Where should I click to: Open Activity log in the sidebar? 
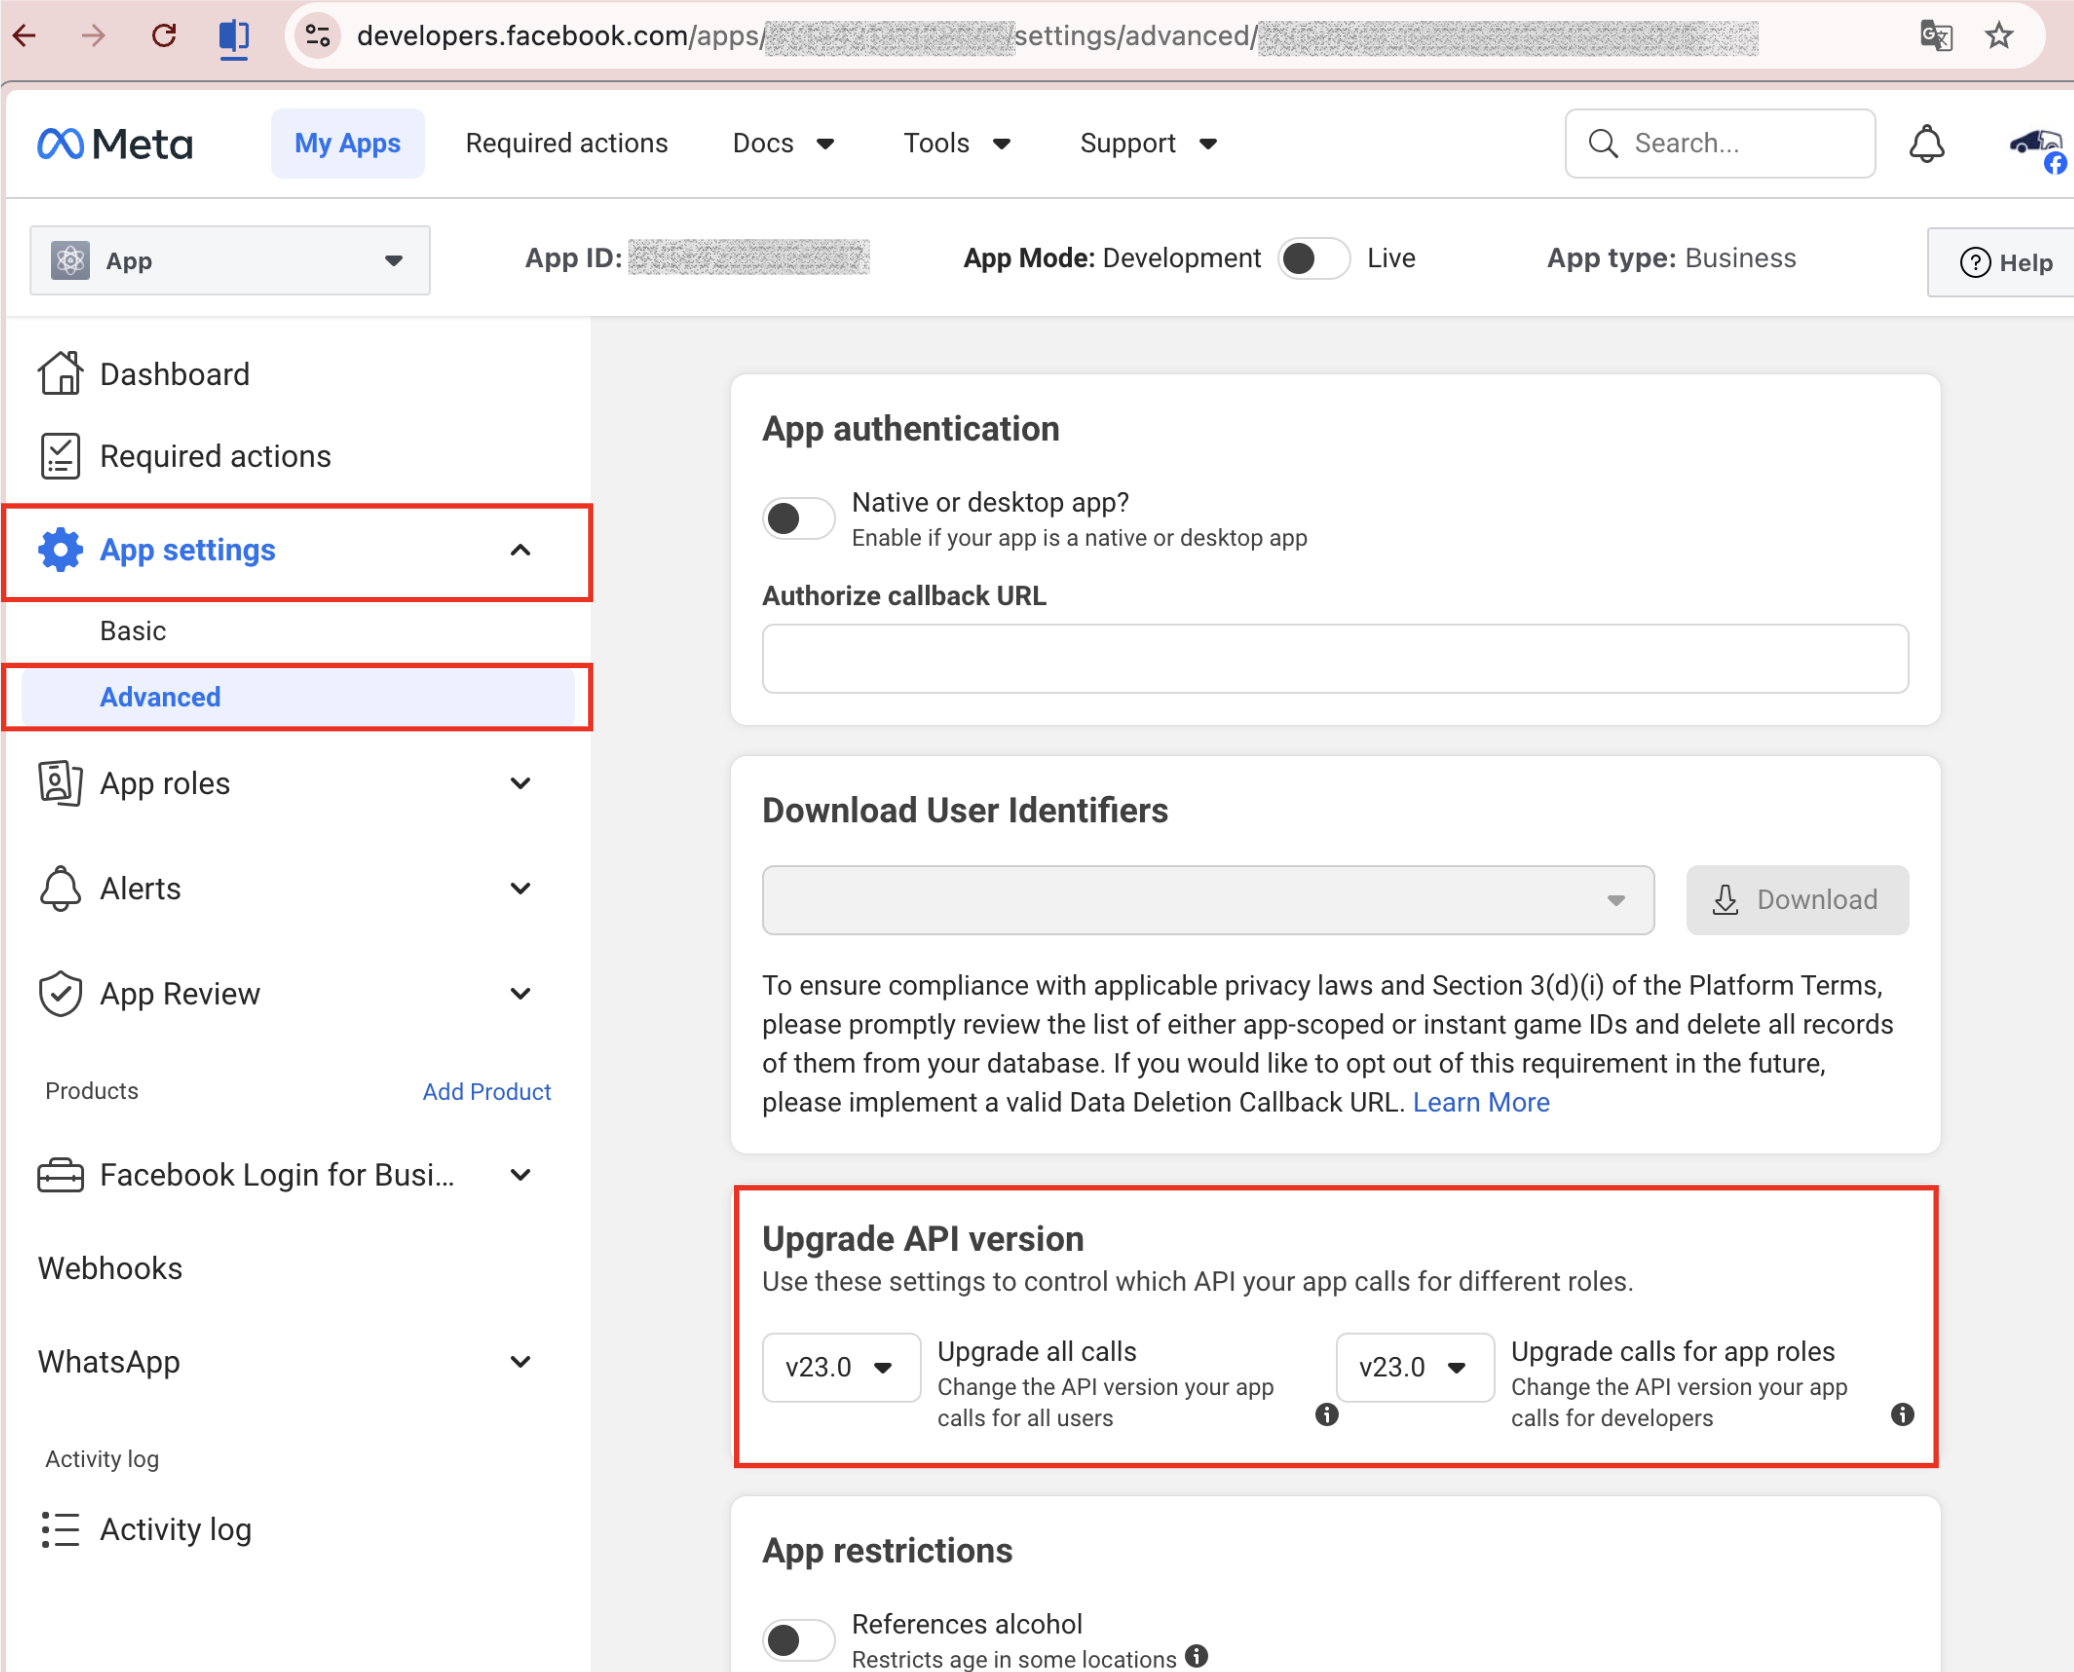coord(175,1529)
